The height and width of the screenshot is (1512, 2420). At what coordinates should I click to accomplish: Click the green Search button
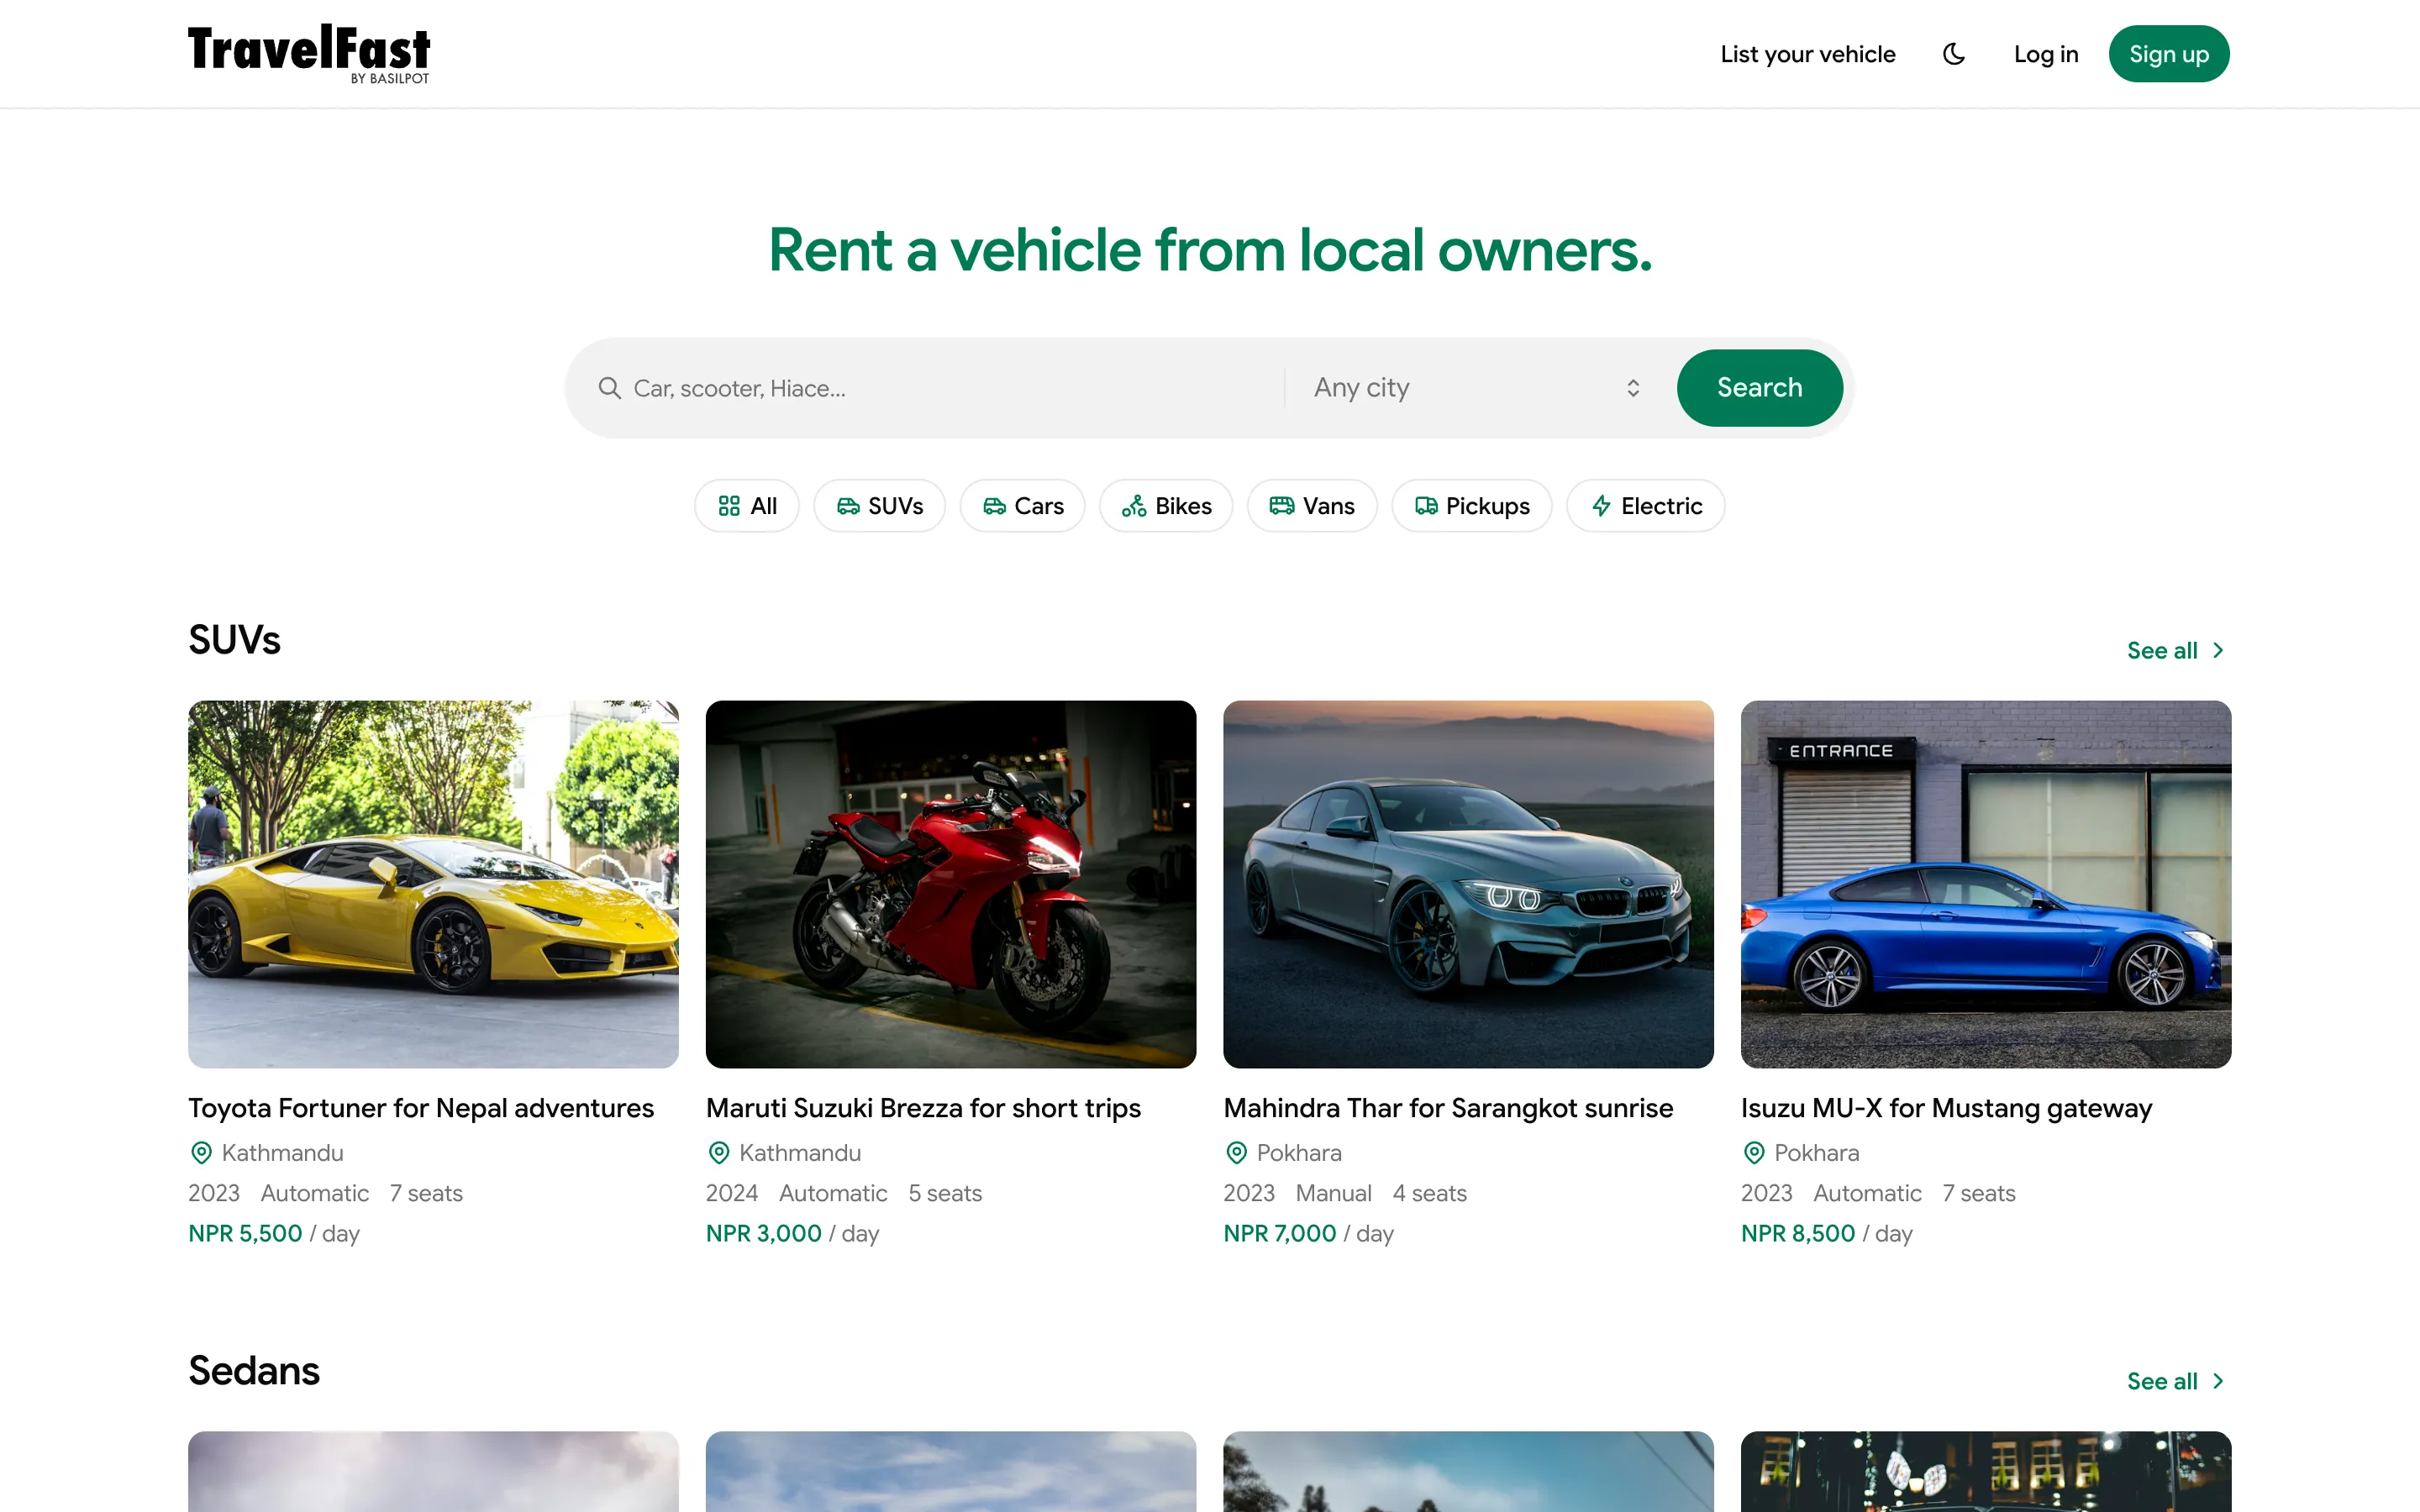pyautogui.click(x=1759, y=388)
